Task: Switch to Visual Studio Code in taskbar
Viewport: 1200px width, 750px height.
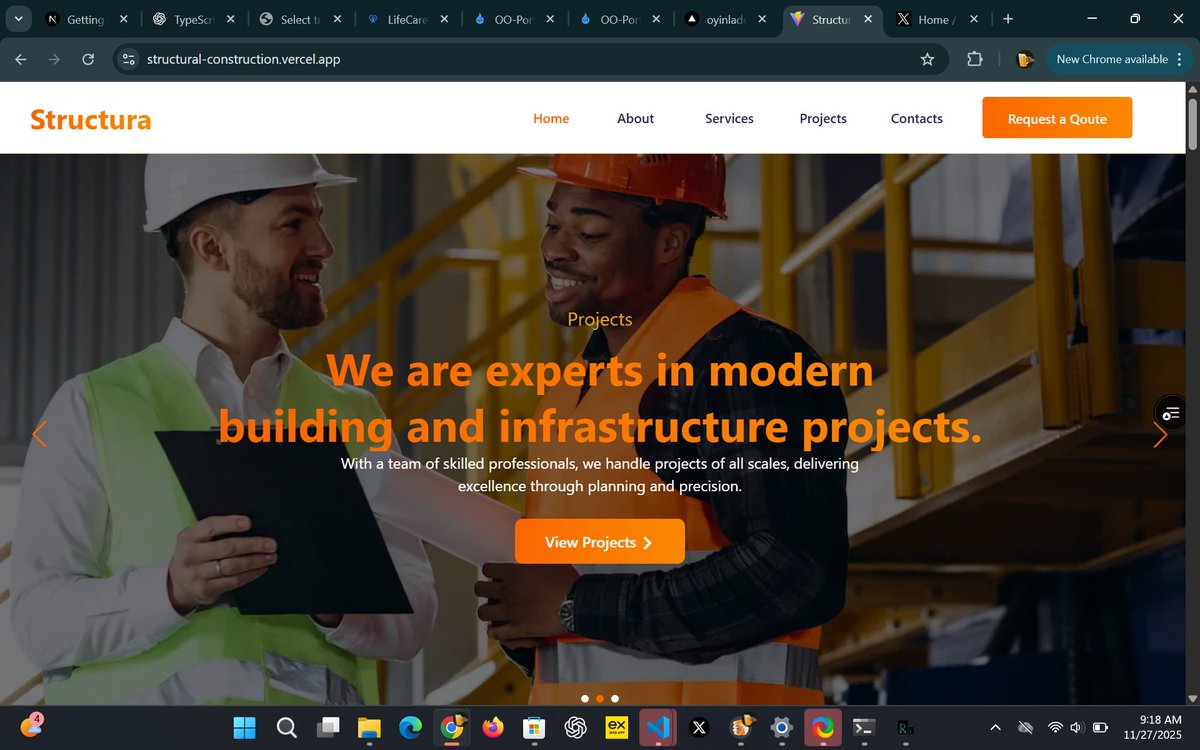Action: pyautogui.click(x=658, y=727)
